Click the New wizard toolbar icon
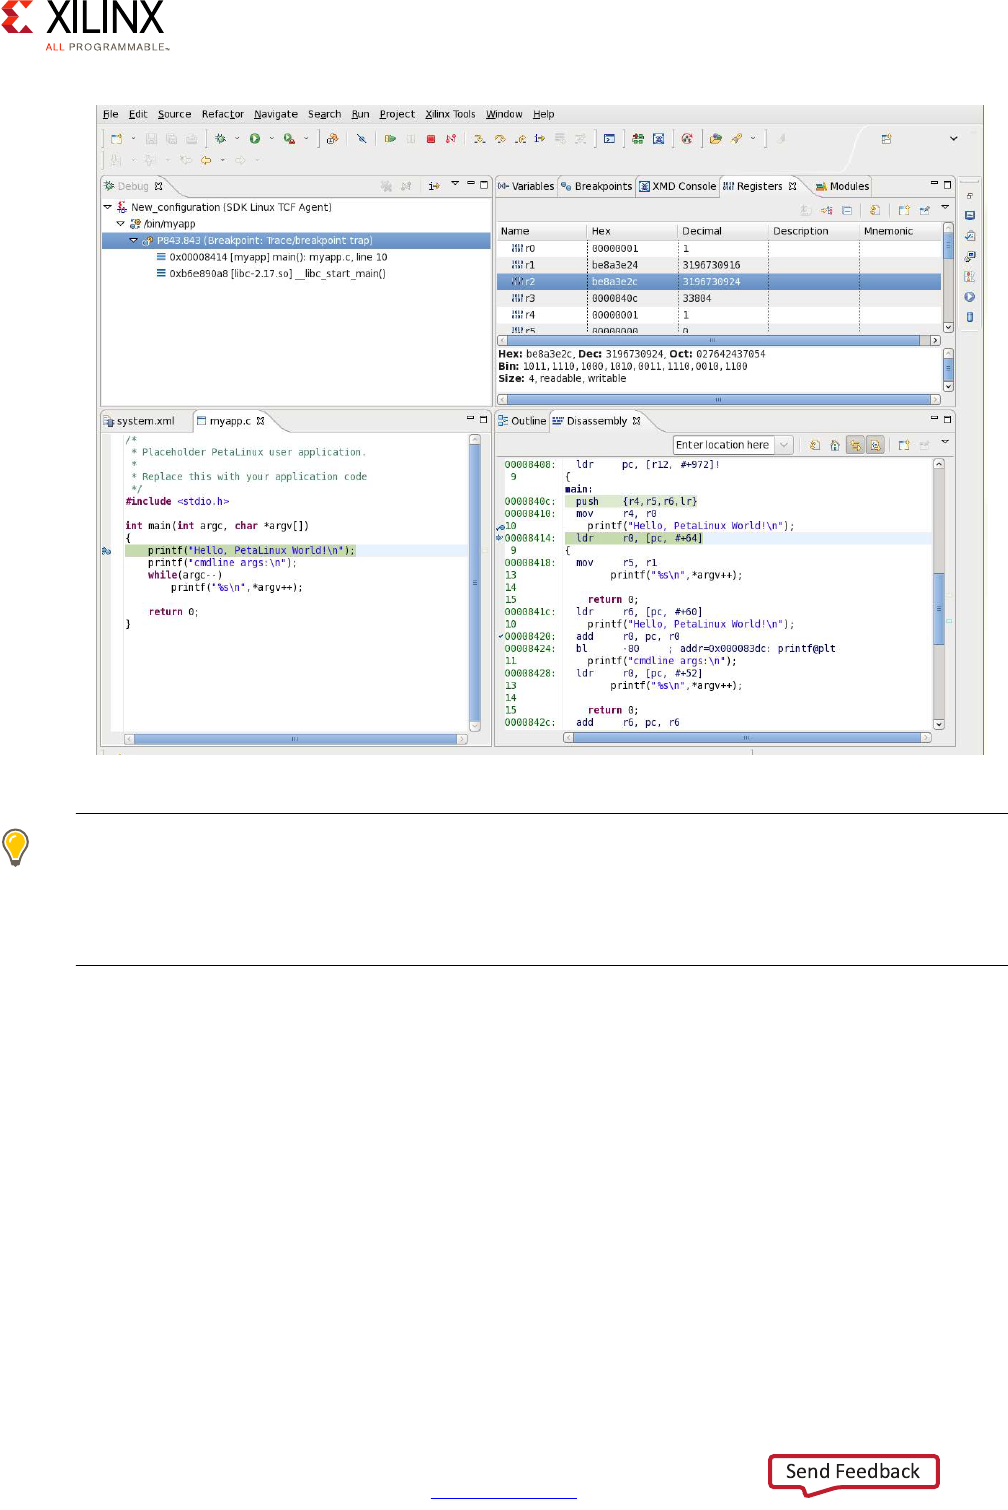 pyautogui.click(x=117, y=139)
